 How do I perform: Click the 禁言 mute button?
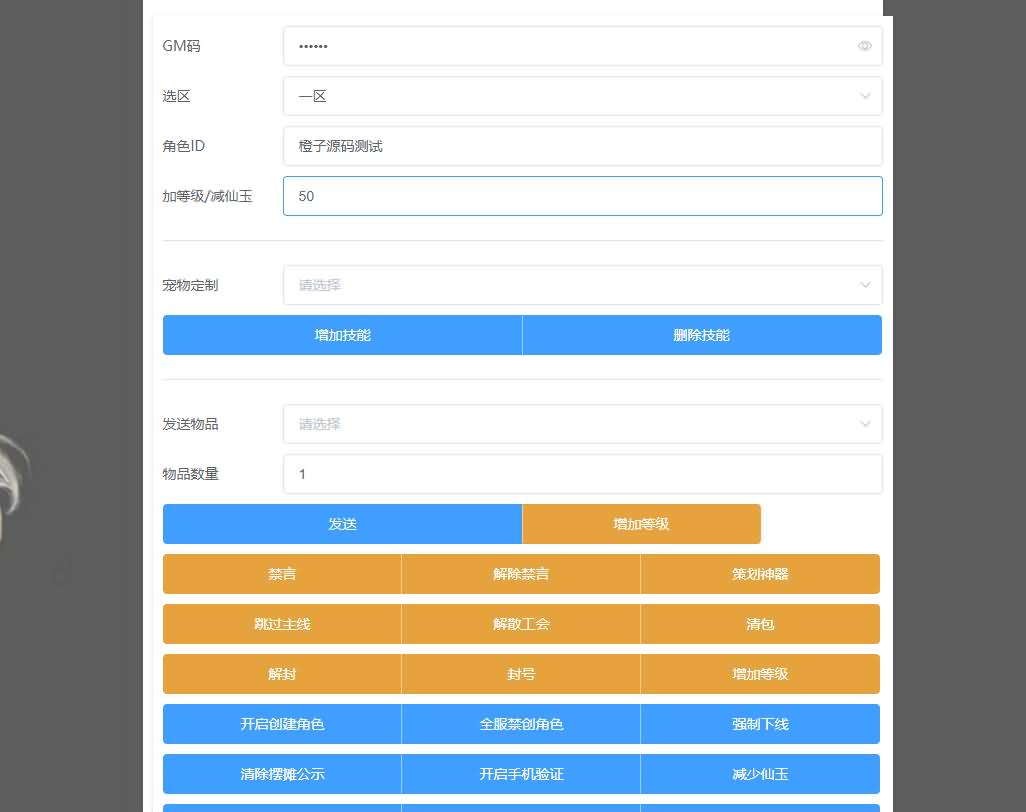pos(282,574)
